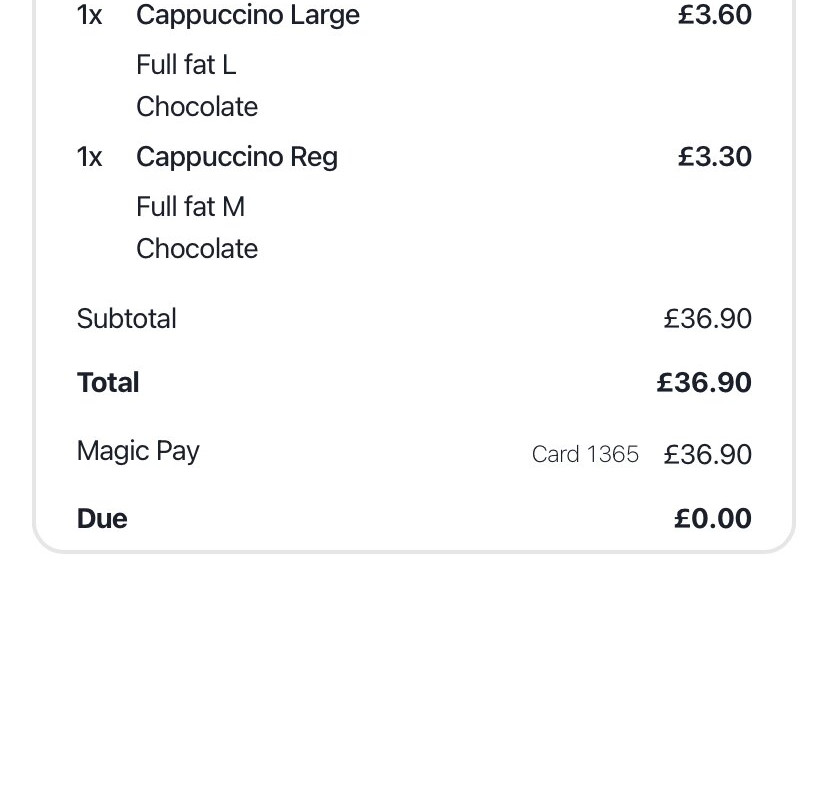
Task: Select the Due label
Action: coord(102,519)
